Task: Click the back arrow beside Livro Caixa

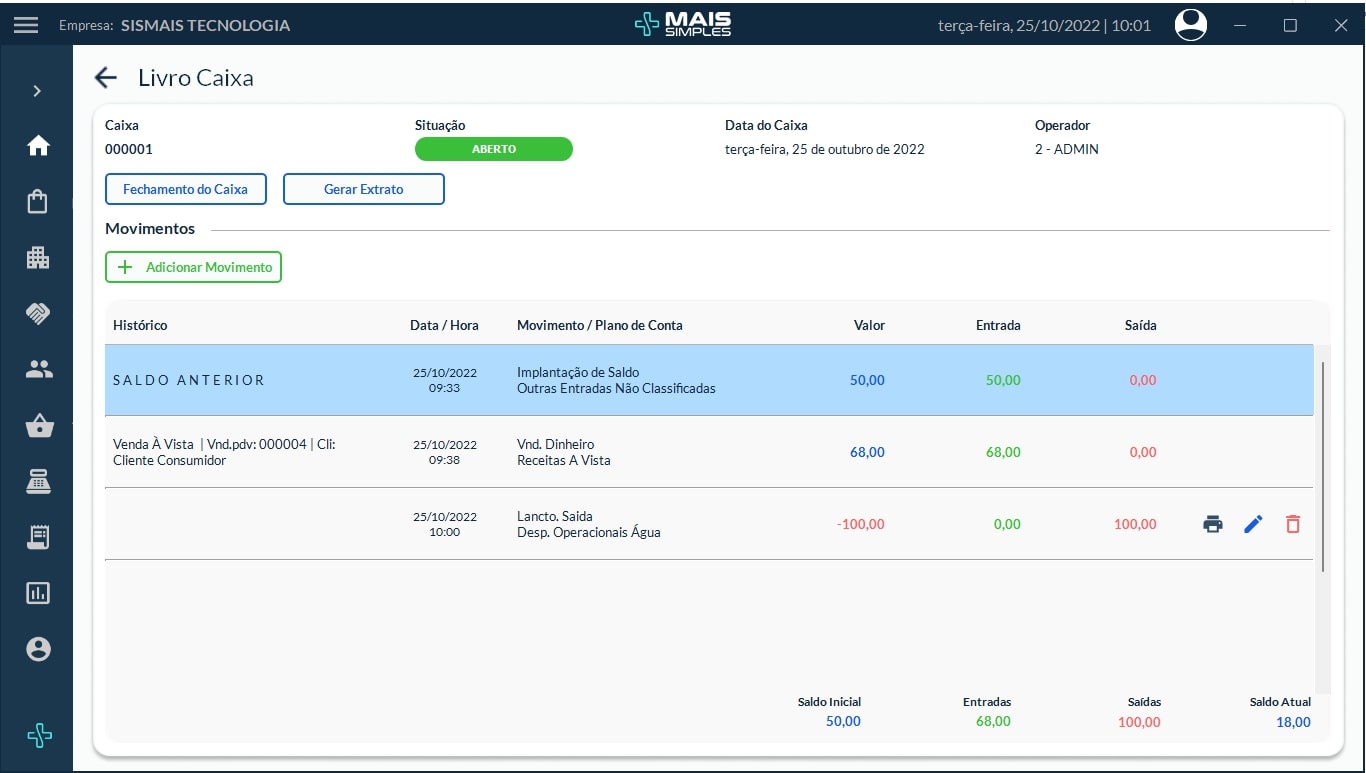Action: [x=105, y=78]
